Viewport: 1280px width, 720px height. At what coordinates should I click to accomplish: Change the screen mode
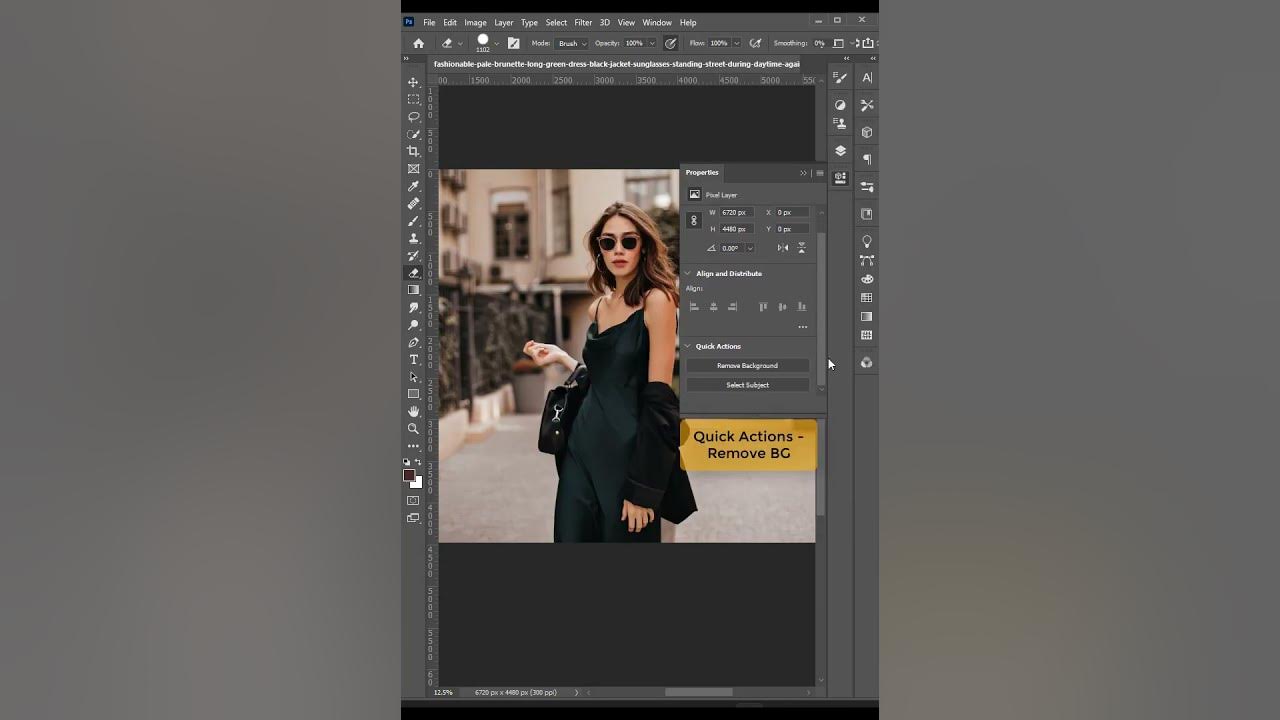click(x=413, y=518)
